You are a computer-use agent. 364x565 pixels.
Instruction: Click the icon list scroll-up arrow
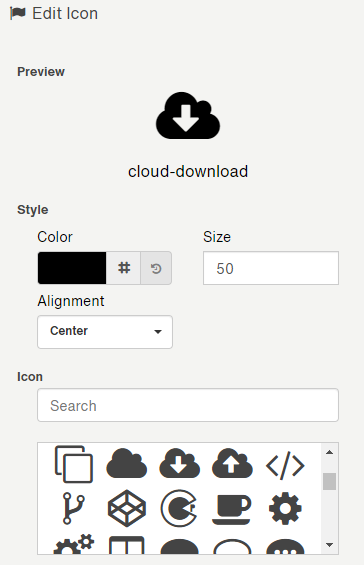point(329,452)
